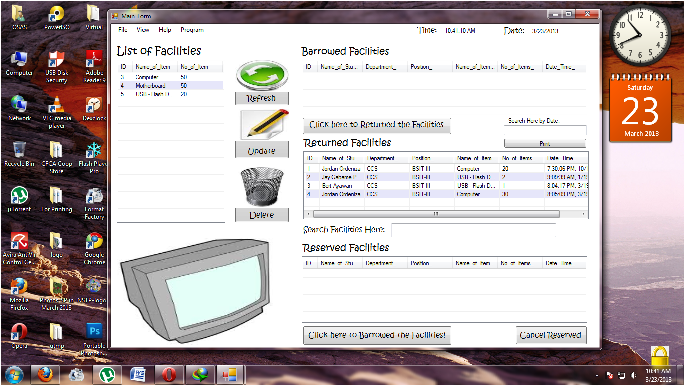Click the Cancel Reserved button
This screenshot has width=684, height=385.
551,335
